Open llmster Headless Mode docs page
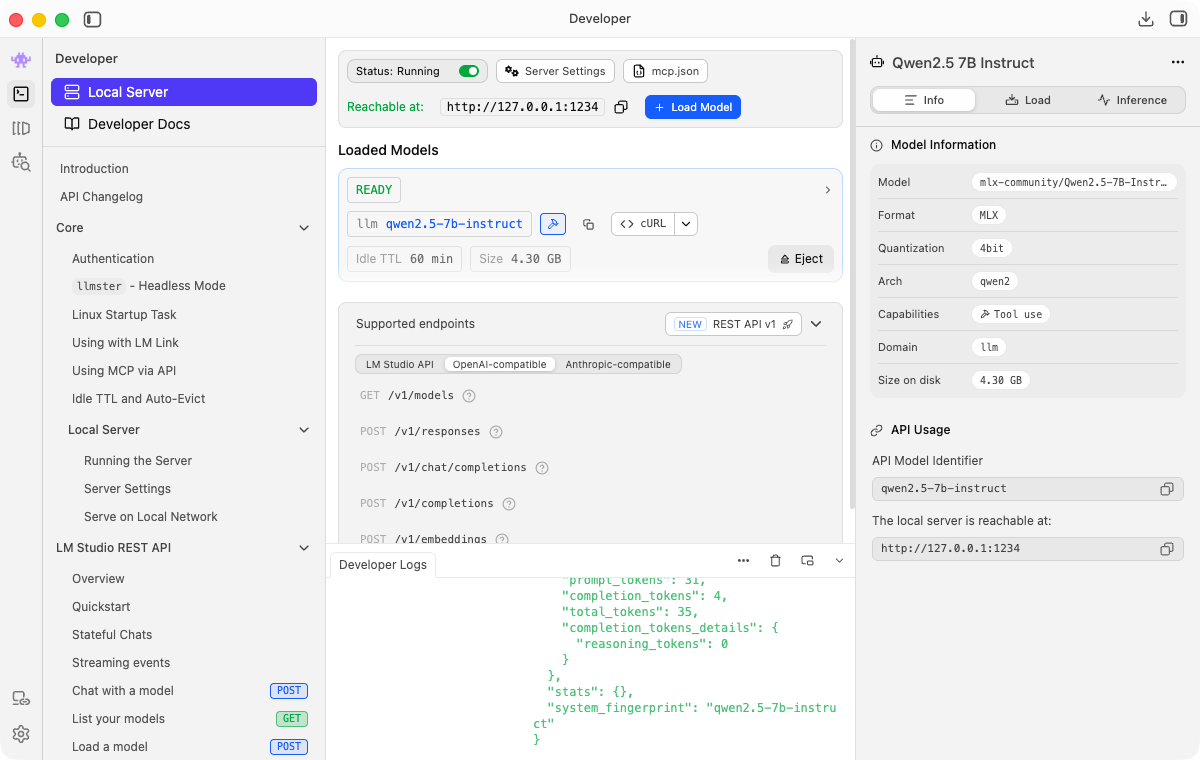 pyautogui.click(x=149, y=286)
